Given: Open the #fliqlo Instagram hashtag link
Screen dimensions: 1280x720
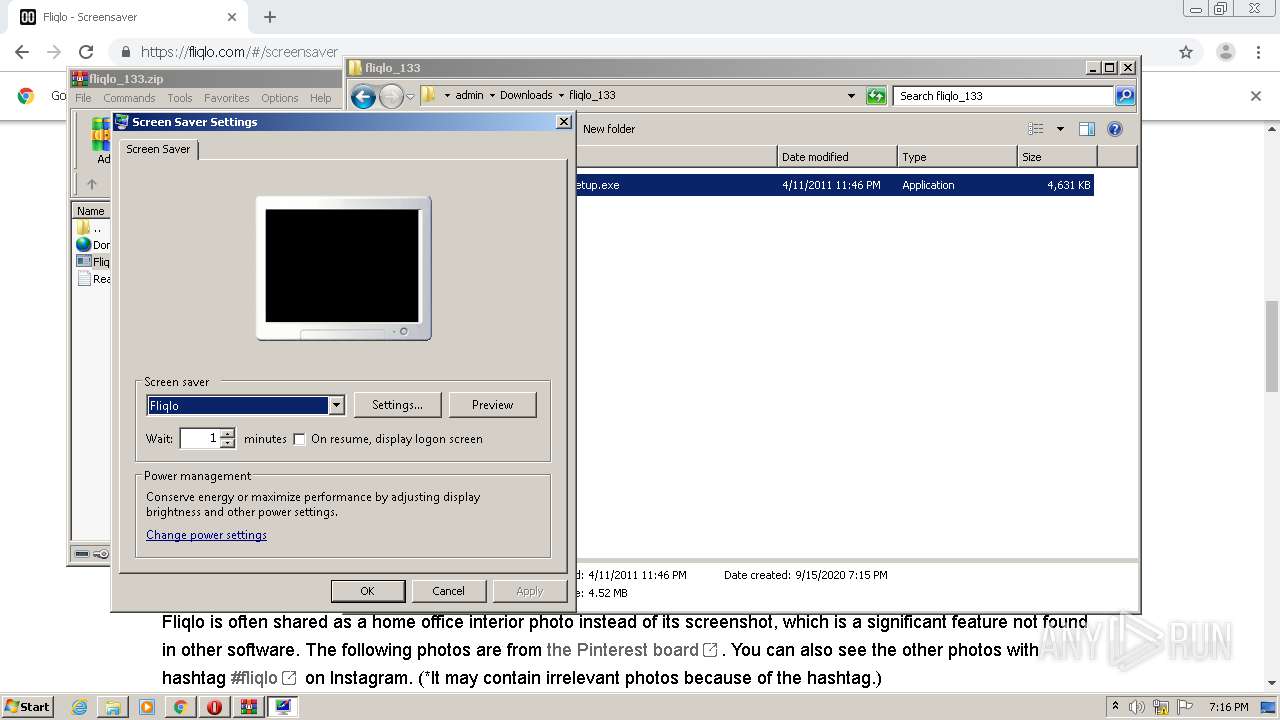Looking at the screenshot, I should 263,678.
